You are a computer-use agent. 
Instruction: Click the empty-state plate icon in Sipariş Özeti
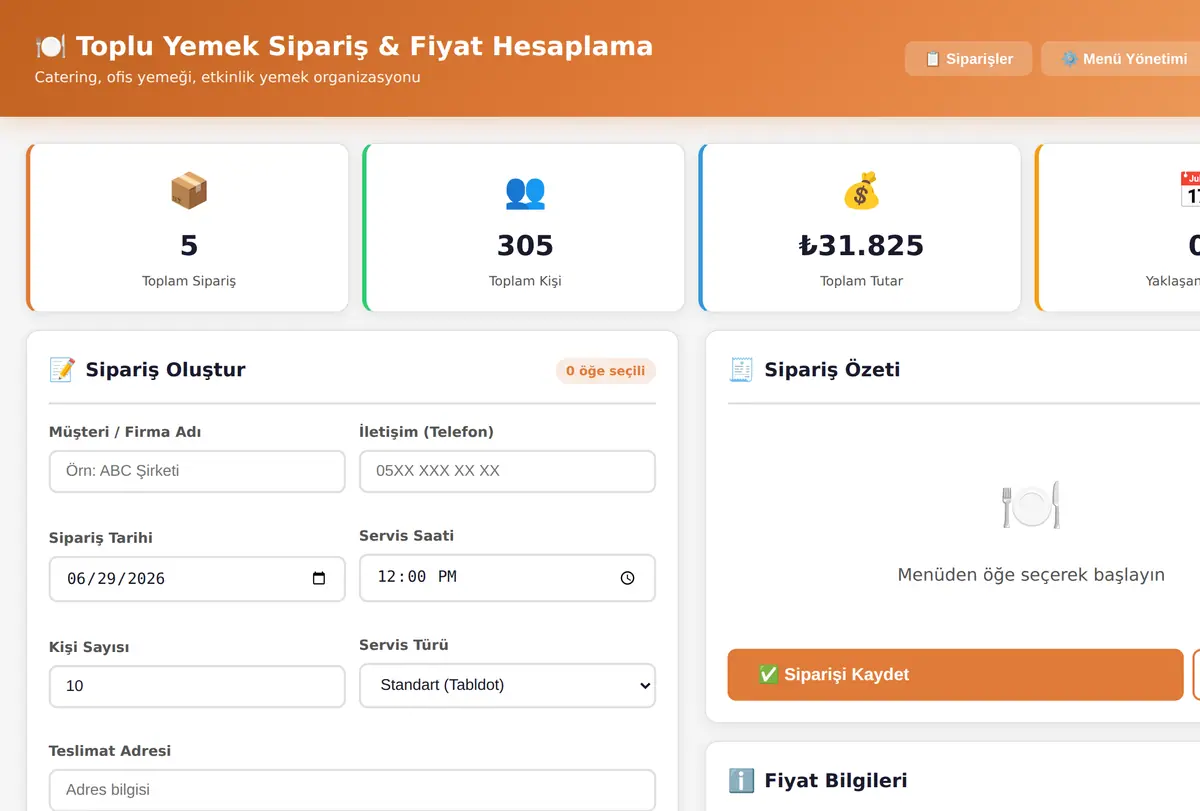click(x=1031, y=505)
